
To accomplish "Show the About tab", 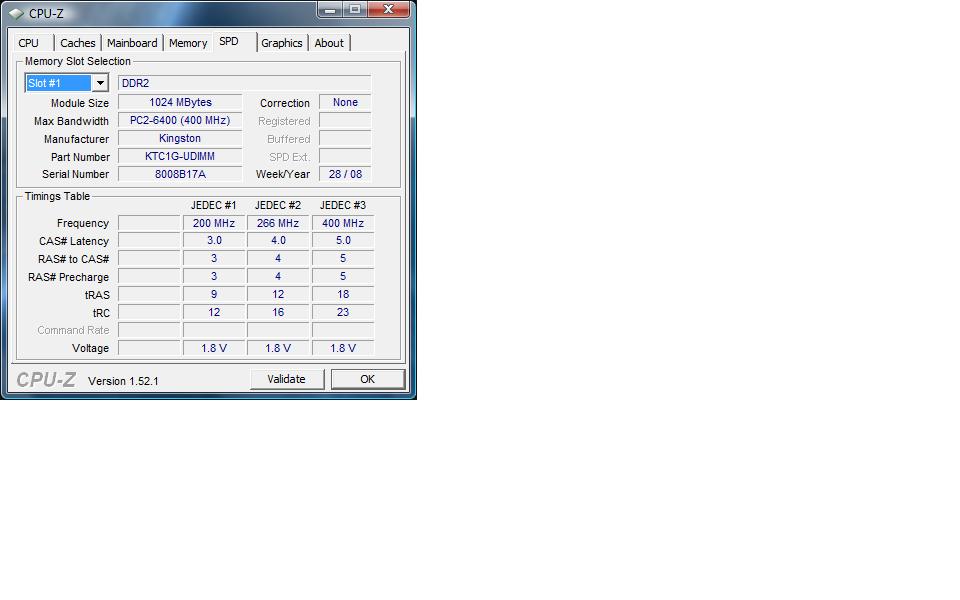I will (329, 43).
